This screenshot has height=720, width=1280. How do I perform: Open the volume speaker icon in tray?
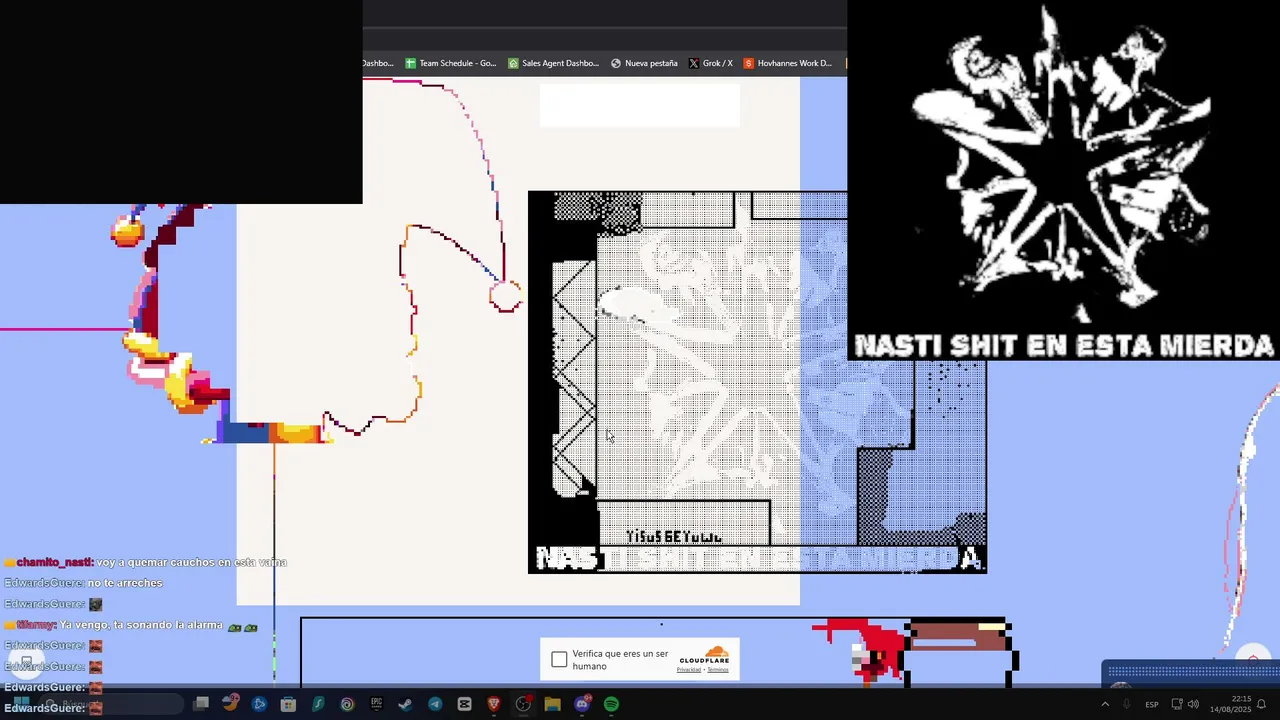(1193, 704)
